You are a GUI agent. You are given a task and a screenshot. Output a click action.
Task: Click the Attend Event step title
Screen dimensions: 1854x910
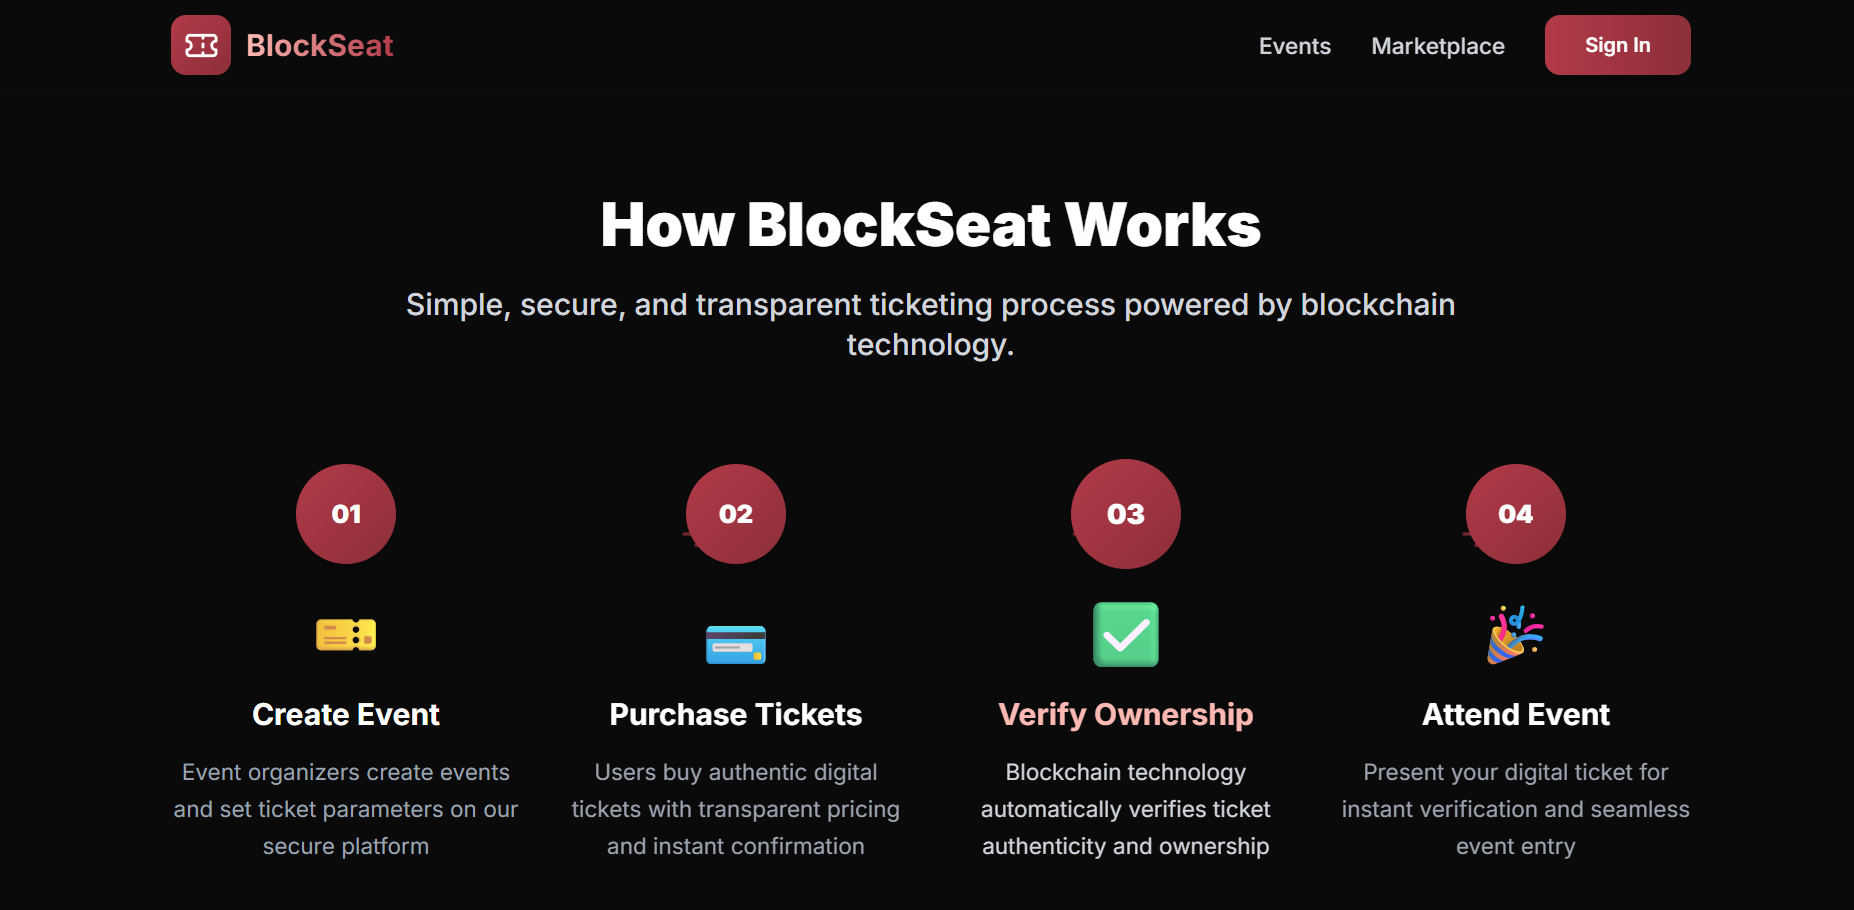[x=1515, y=715]
